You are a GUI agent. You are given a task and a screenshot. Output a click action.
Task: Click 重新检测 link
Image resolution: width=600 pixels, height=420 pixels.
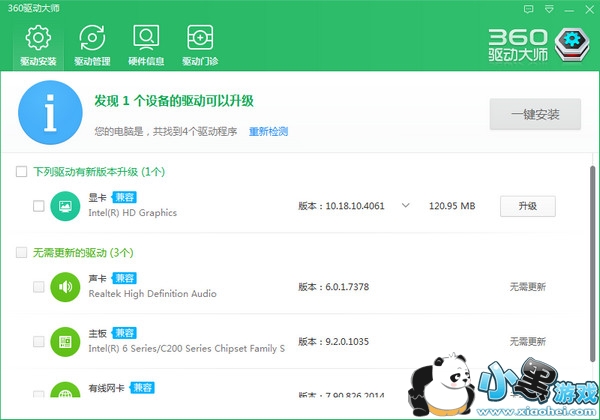(268, 132)
